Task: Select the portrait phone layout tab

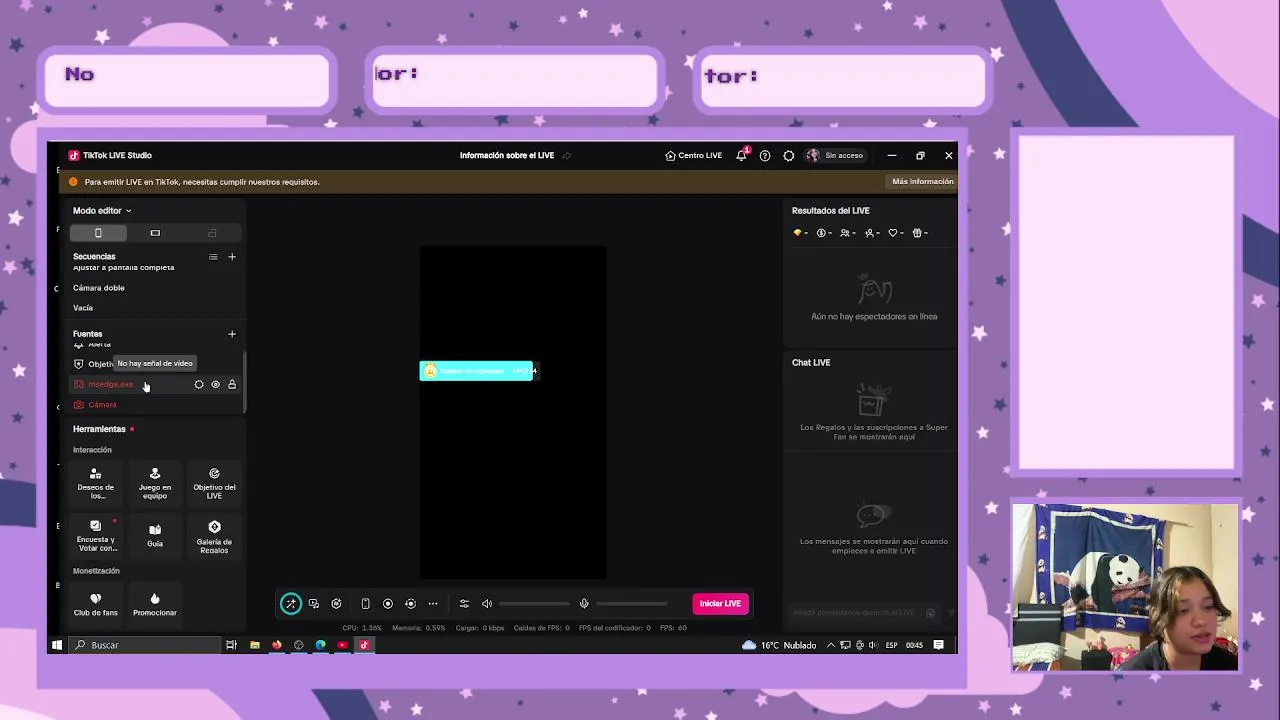Action: point(98,233)
